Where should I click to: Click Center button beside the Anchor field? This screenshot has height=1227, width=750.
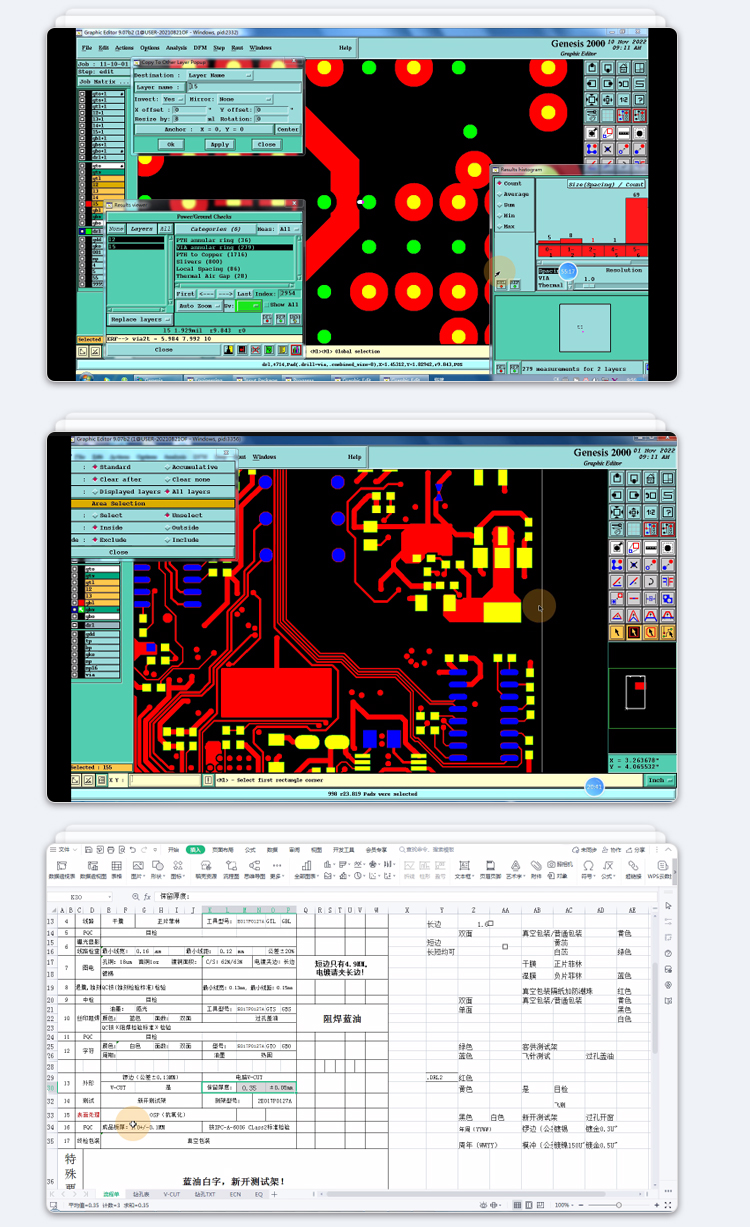pyautogui.click(x=287, y=129)
